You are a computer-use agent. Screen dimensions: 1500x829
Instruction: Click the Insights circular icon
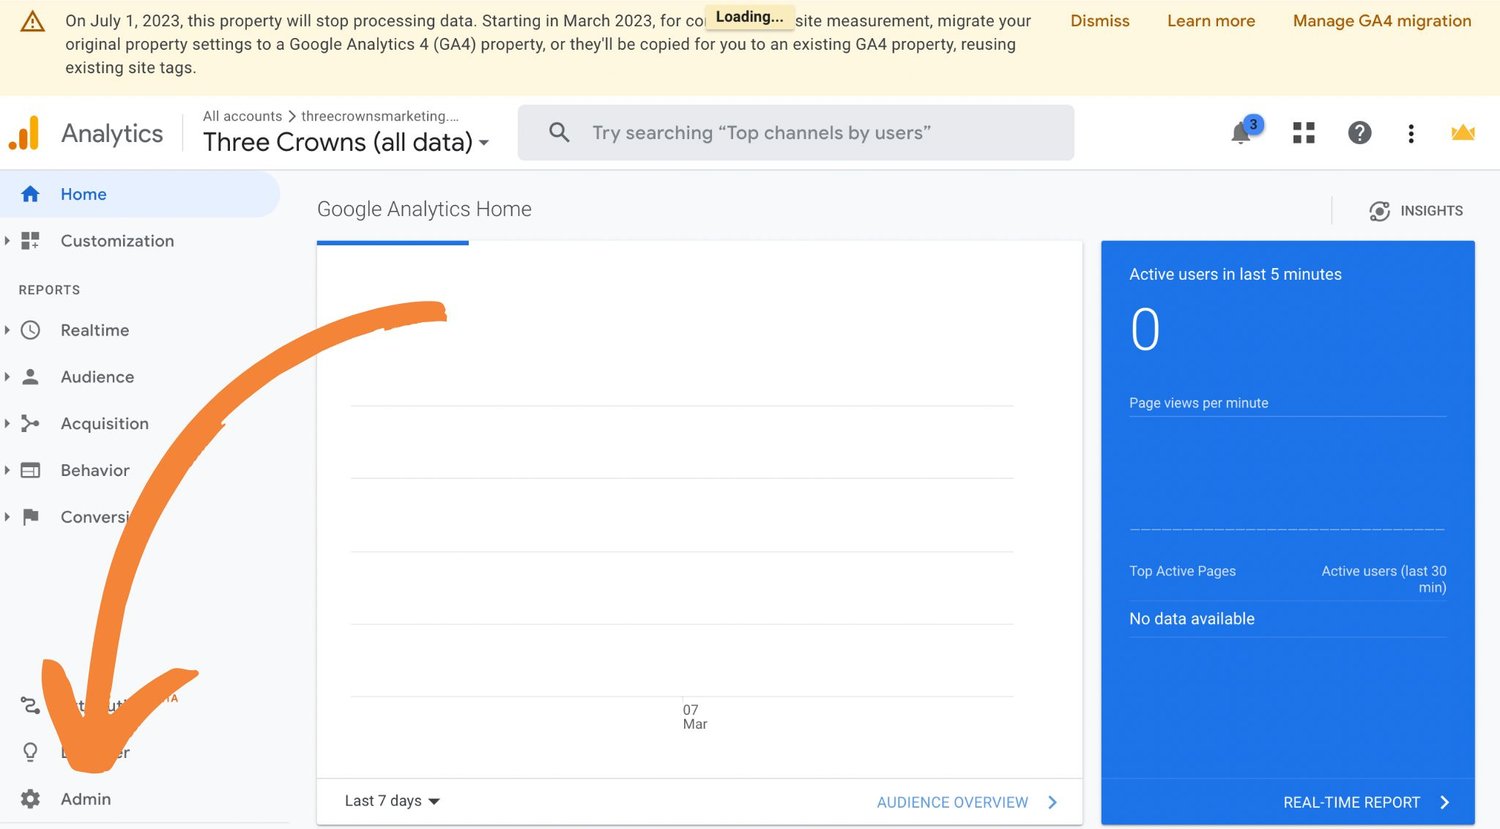pos(1379,211)
